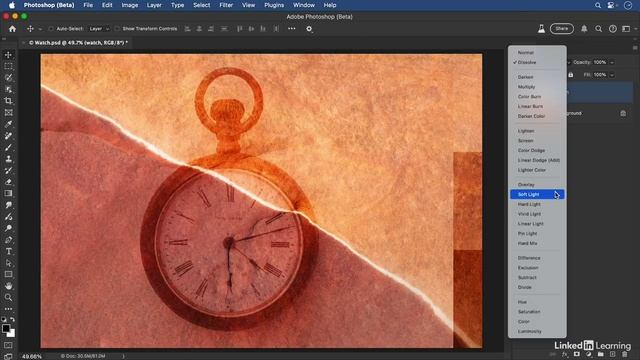Open the Opacity slider dropdown arrow

coord(611,62)
